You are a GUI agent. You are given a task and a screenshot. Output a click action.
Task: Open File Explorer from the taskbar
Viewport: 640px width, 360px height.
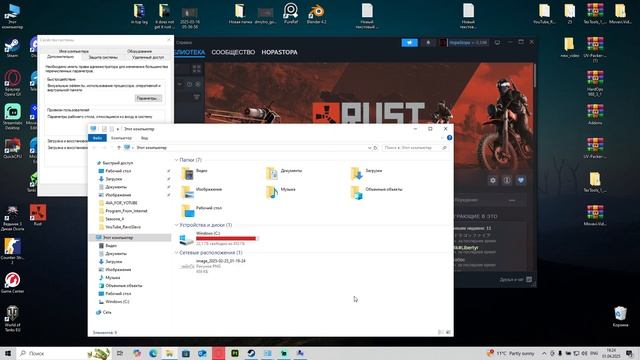coord(169,353)
